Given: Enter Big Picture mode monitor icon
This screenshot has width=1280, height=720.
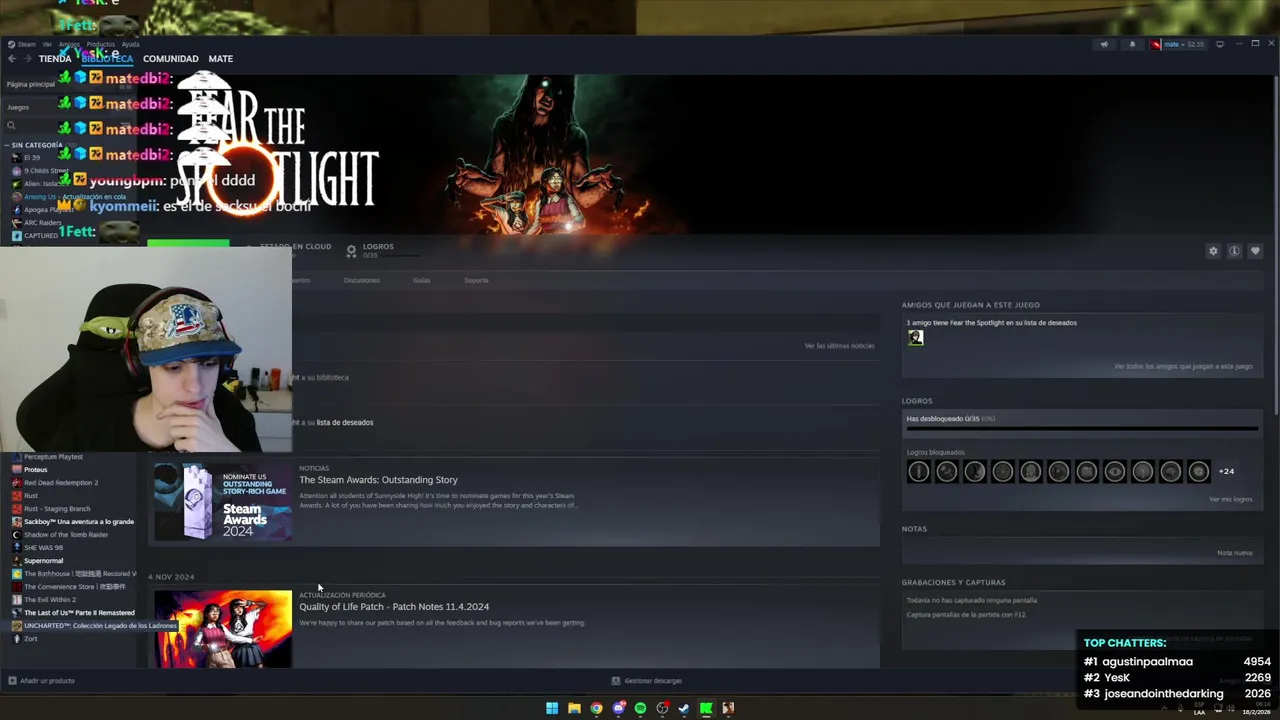Looking at the screenshot, I should [1219, 44].
